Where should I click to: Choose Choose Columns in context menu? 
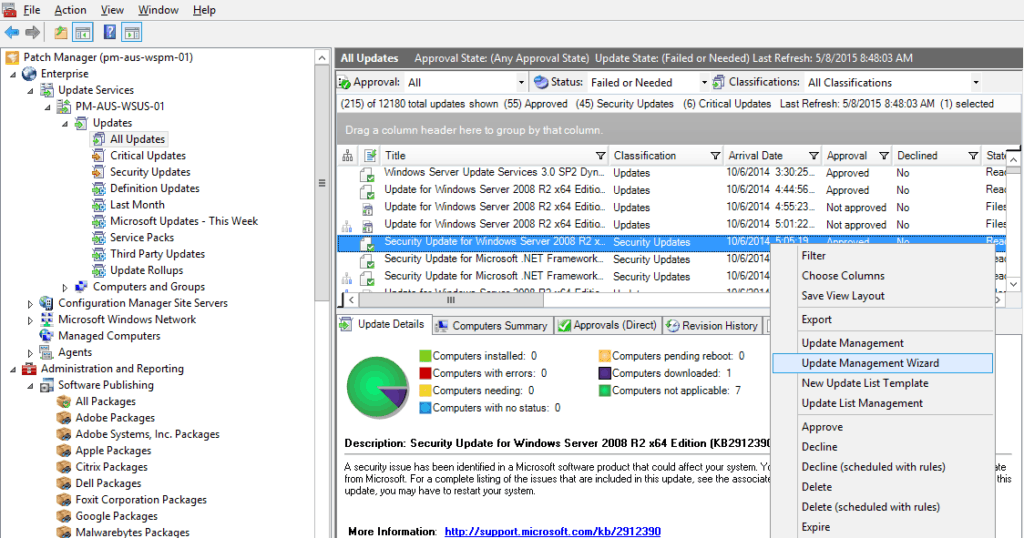(x=842, y=276)
